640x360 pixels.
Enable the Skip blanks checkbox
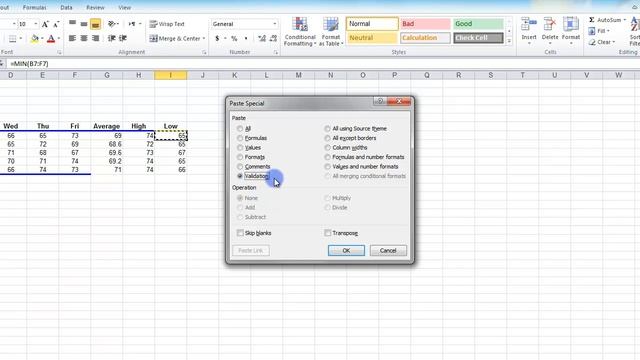pos(240,233)
